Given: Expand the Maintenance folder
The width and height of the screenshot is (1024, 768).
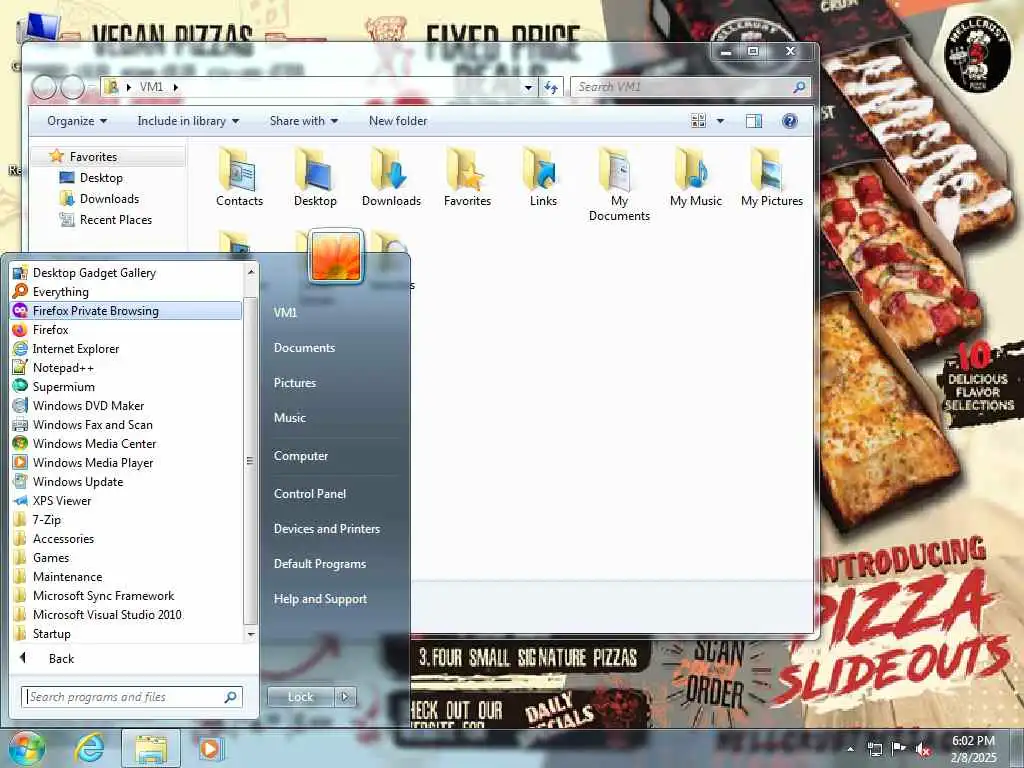Looking at the screenshot, I should (126, 576).
